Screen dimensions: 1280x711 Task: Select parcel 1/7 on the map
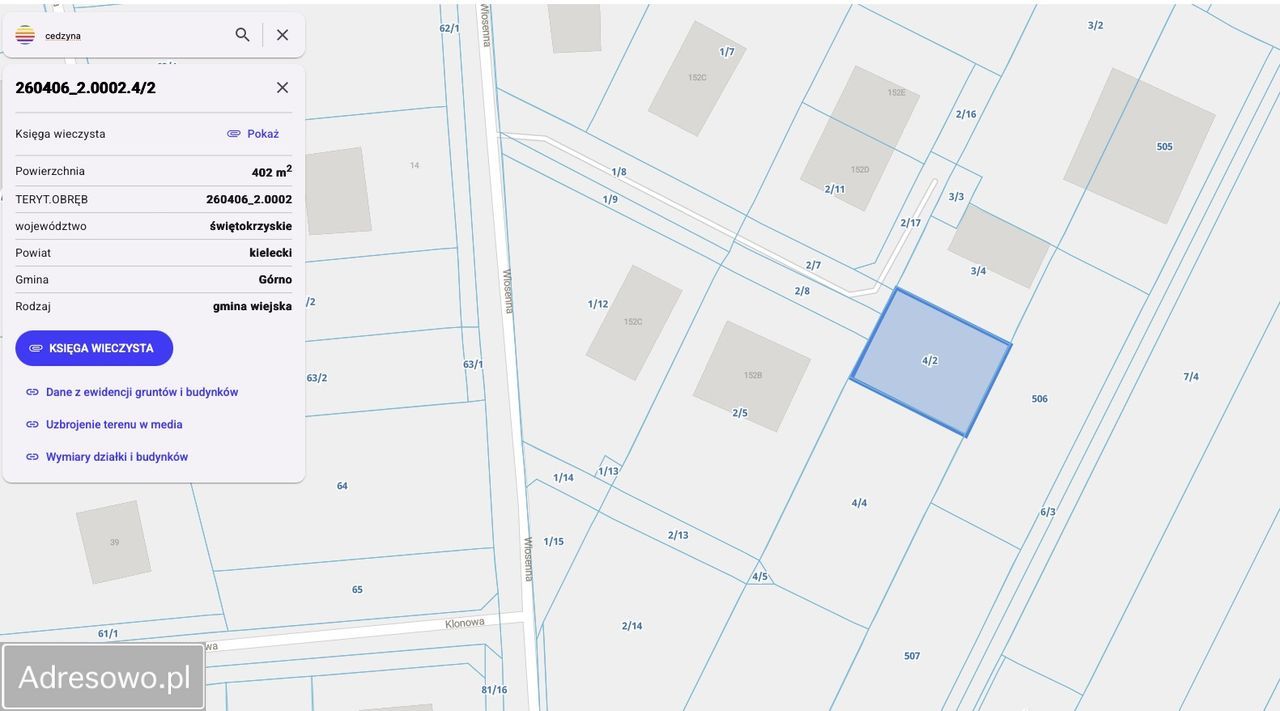pos(727,51)
